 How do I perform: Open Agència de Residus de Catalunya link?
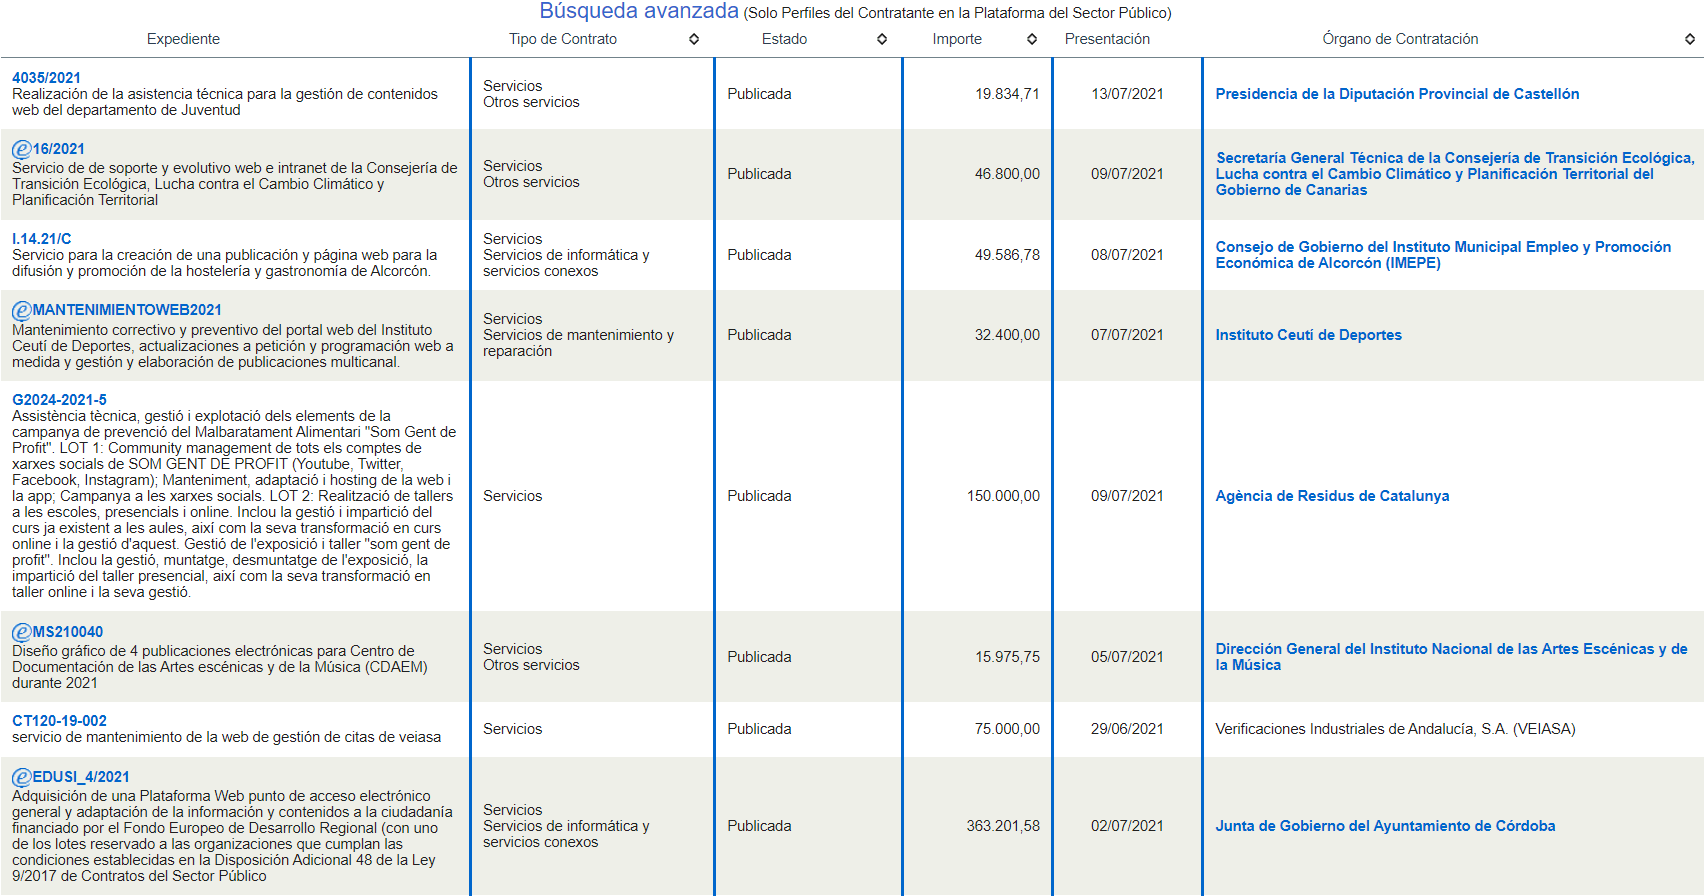point(1332,496)
